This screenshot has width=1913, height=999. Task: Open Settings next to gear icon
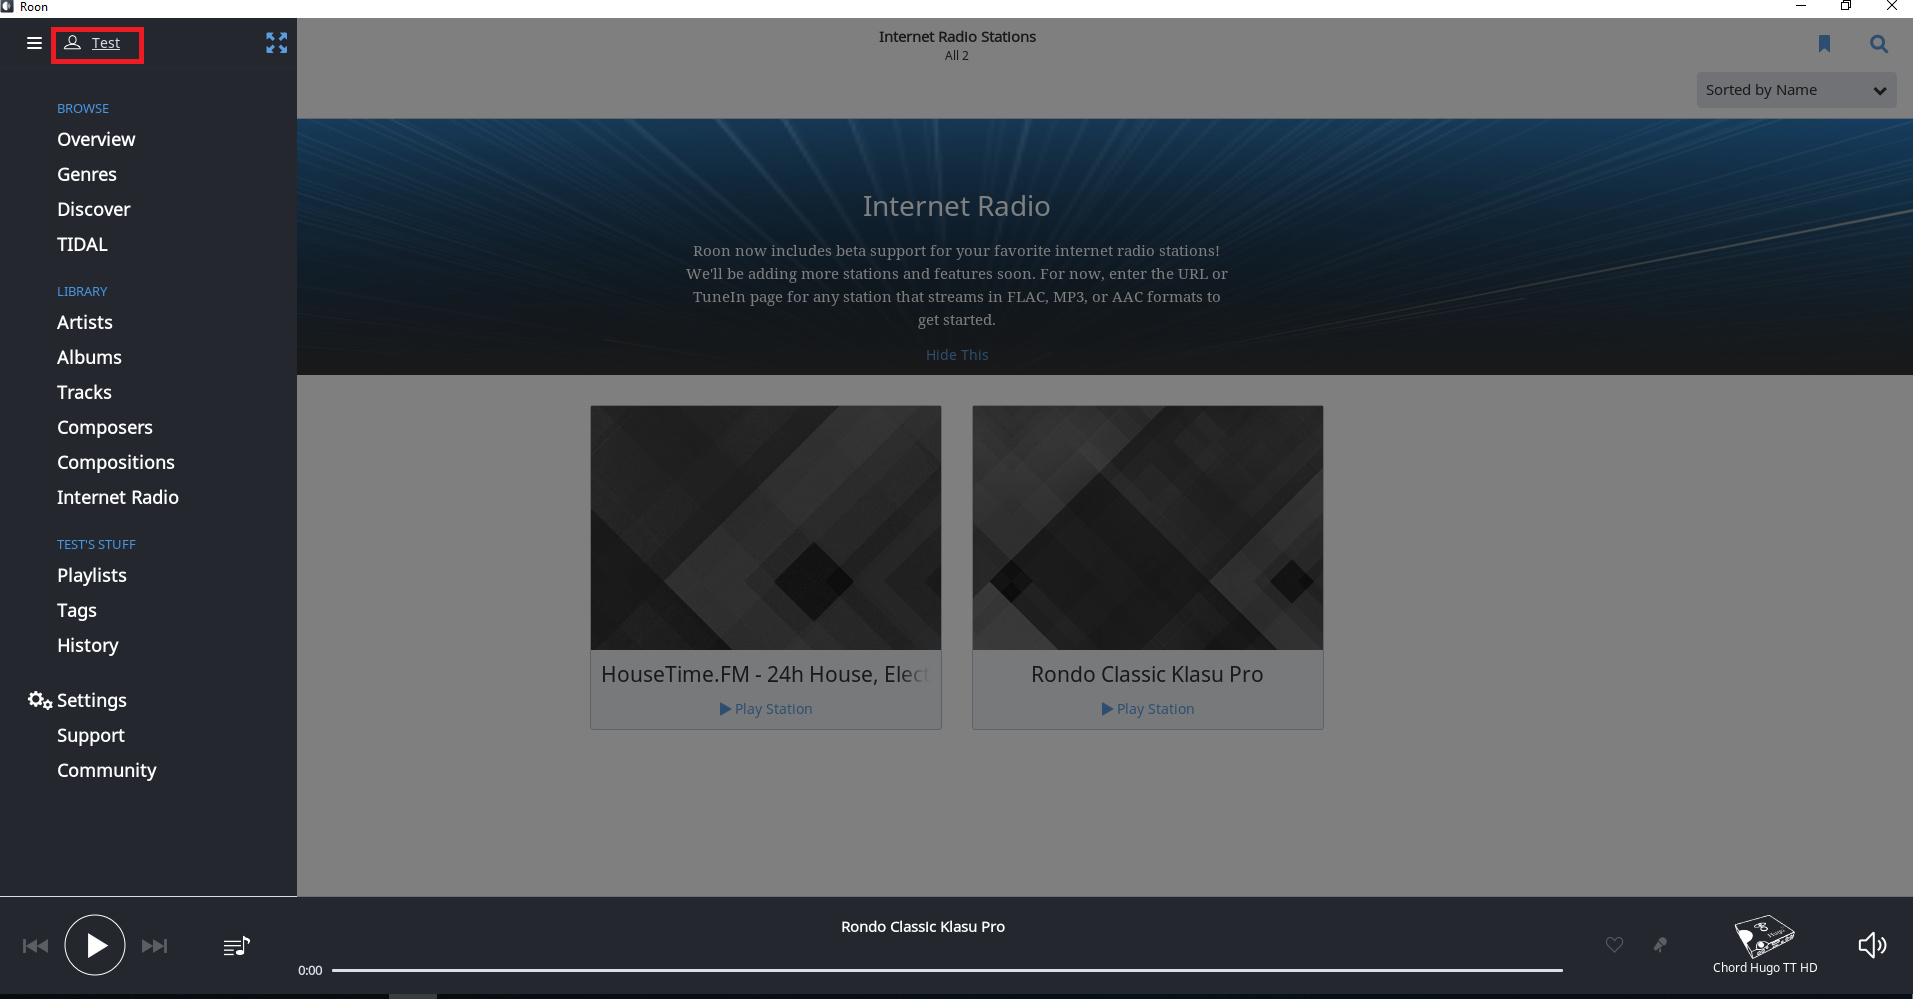92,700
